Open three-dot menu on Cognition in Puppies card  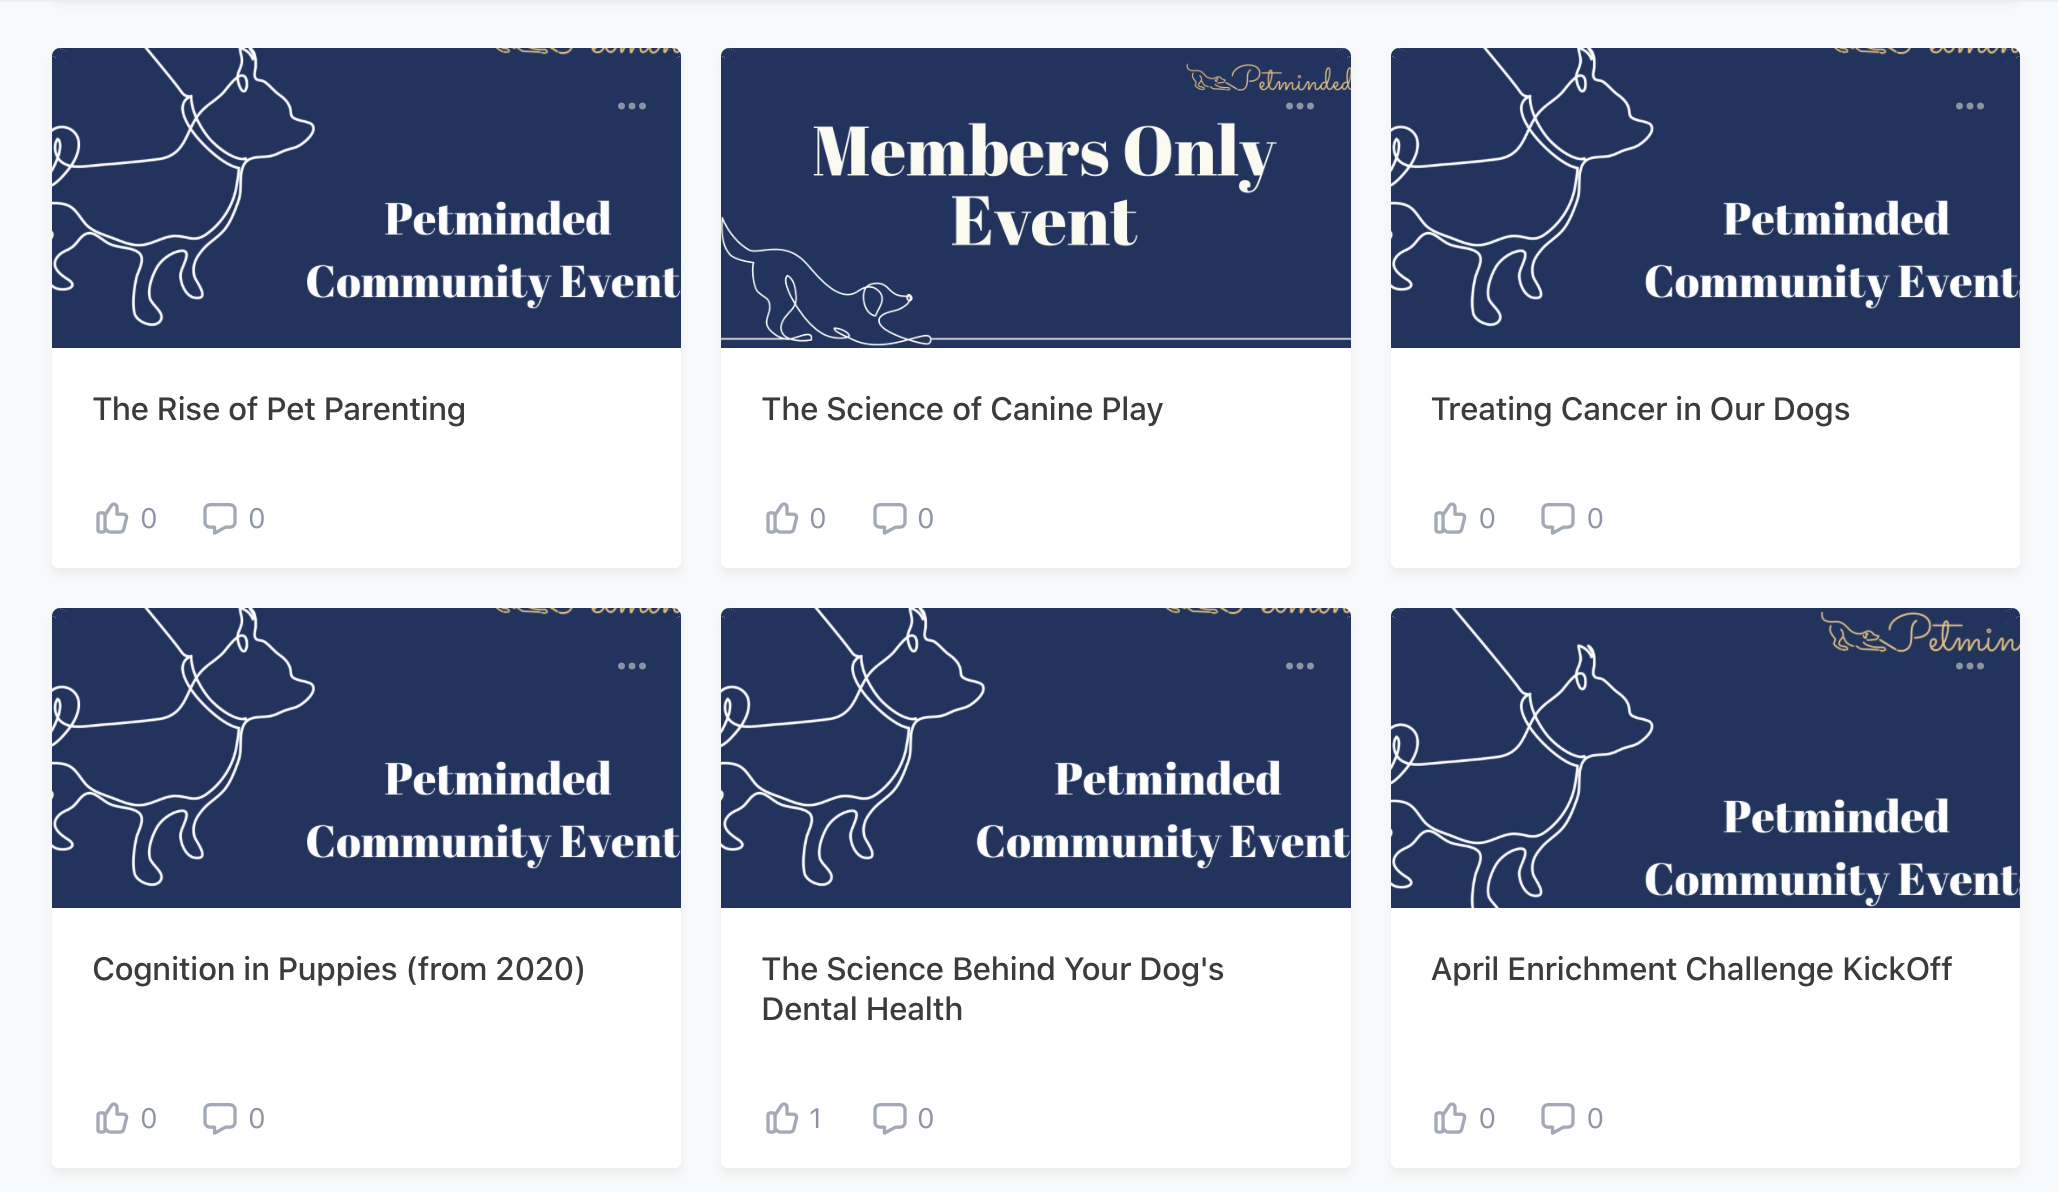632,666
